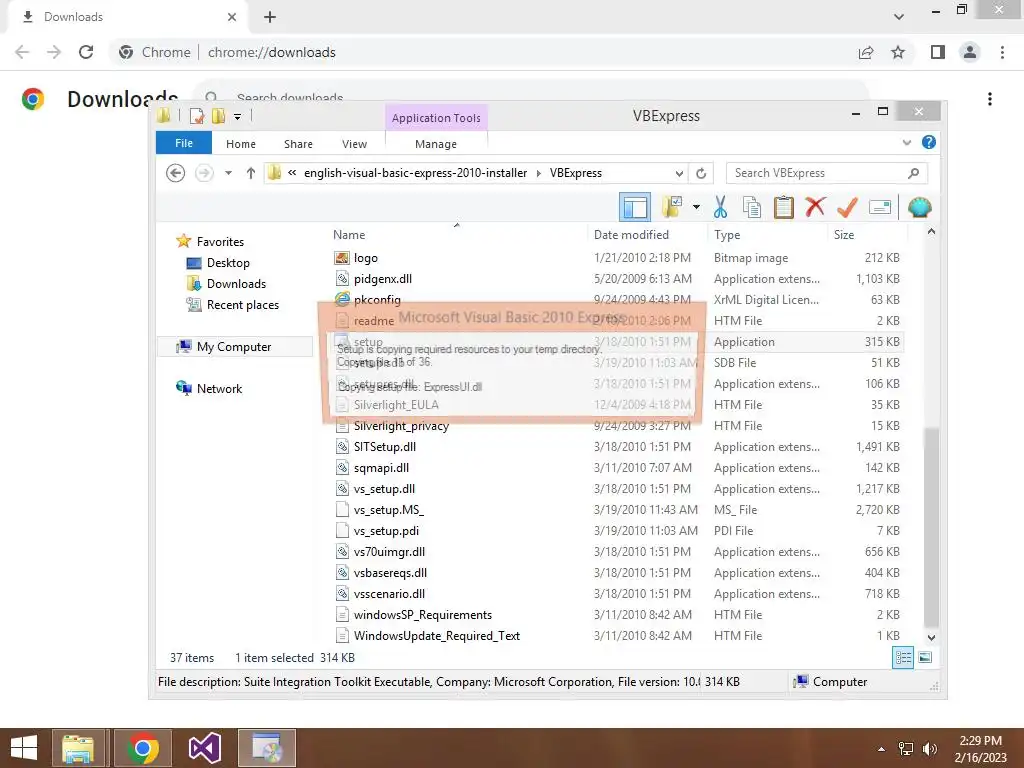Click the red X Delete icon

point(815,208)
